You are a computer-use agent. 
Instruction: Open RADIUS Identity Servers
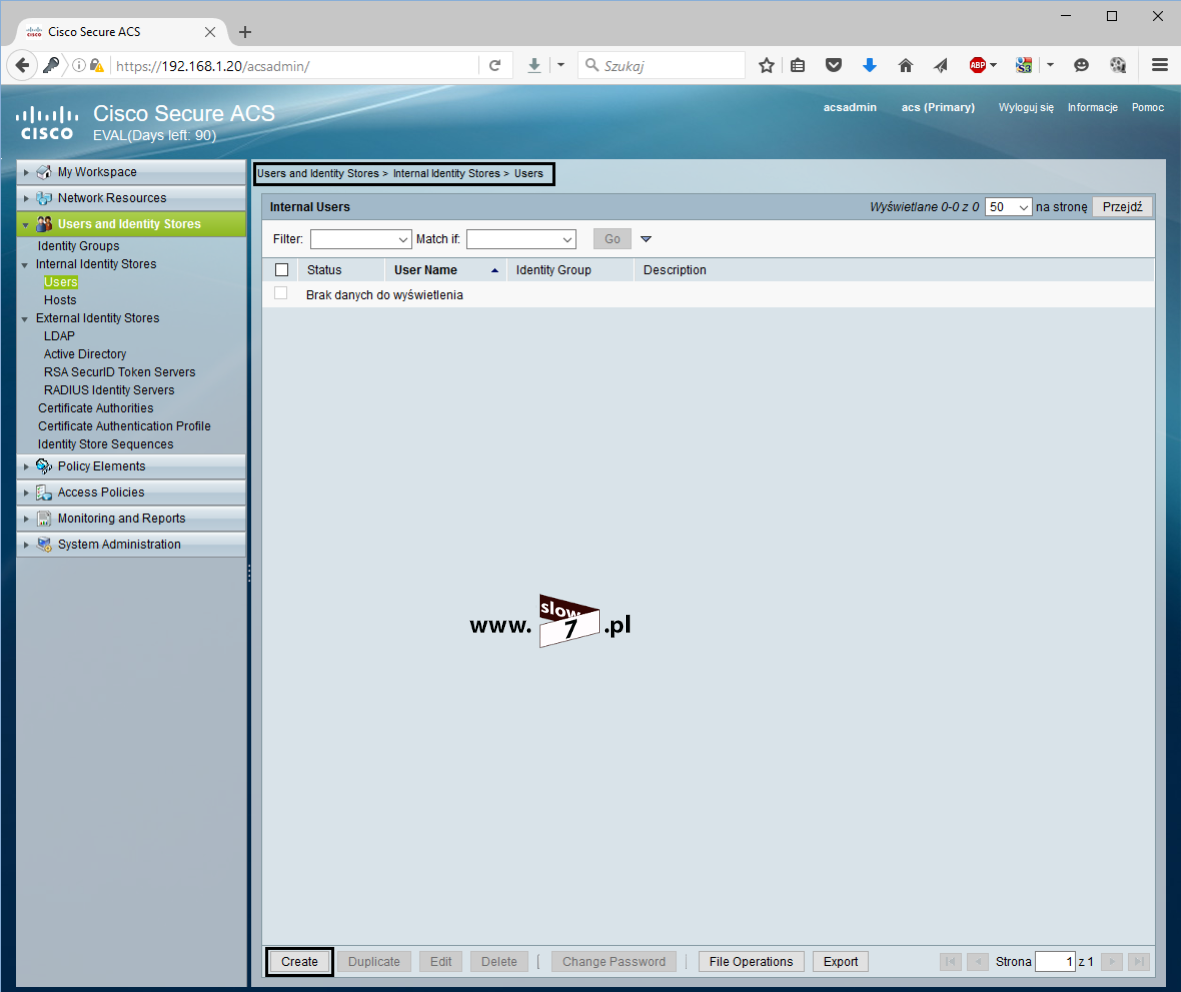pos(109,390)
